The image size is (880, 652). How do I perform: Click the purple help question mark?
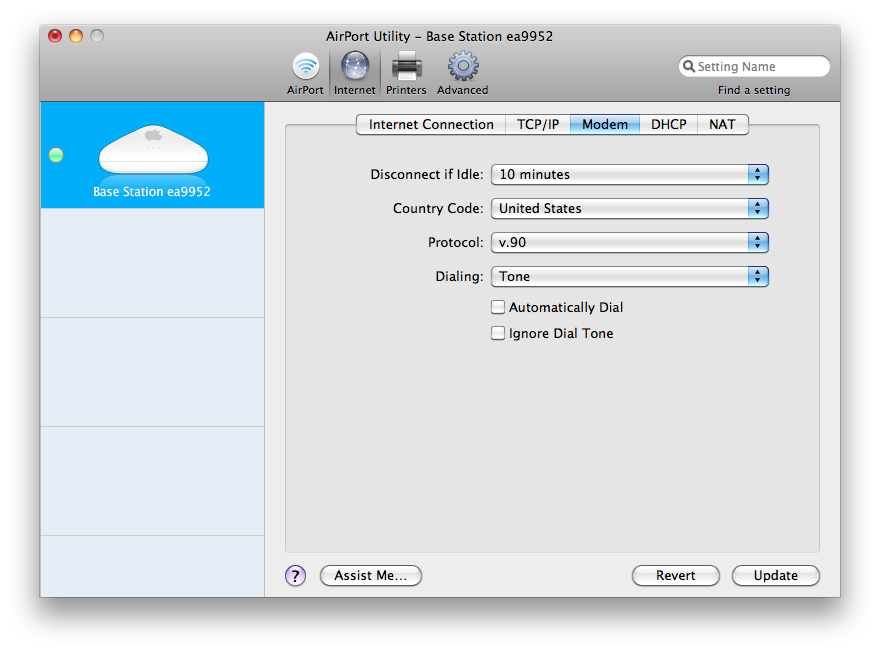pos(295,576)
